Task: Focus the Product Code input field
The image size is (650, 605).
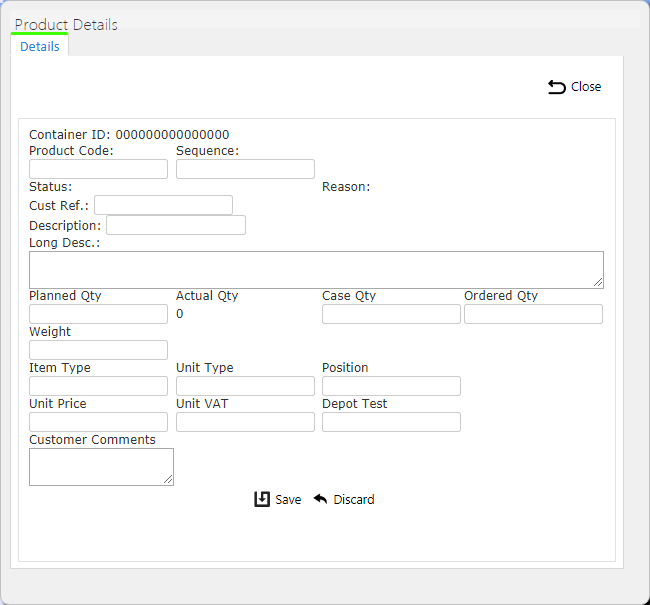Action: click(98, 169)
